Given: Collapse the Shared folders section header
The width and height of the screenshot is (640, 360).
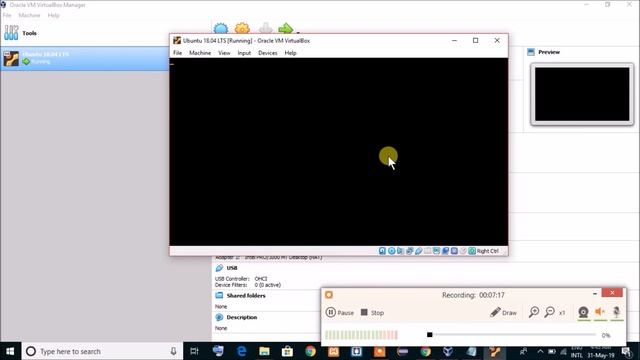Looking at the screenshot, I should [x=246, y=296].
